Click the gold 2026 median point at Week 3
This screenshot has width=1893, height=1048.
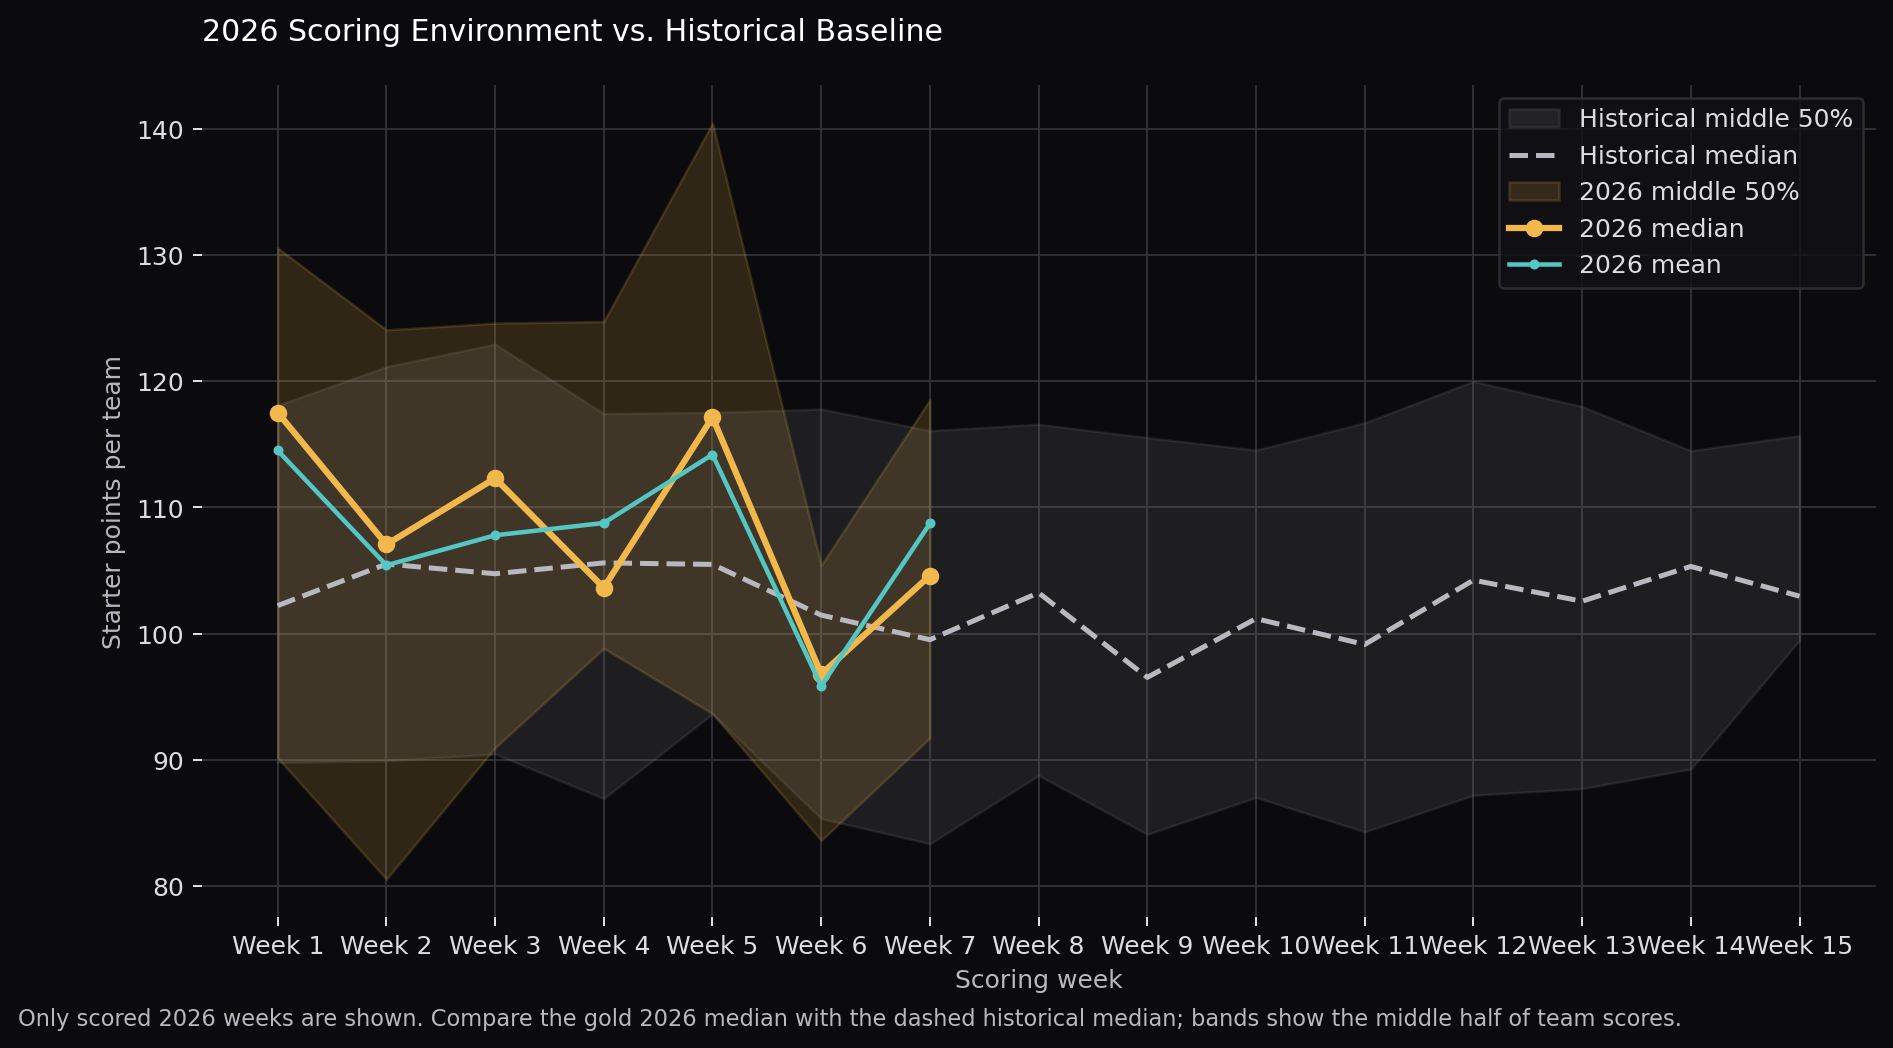point(495,478)
